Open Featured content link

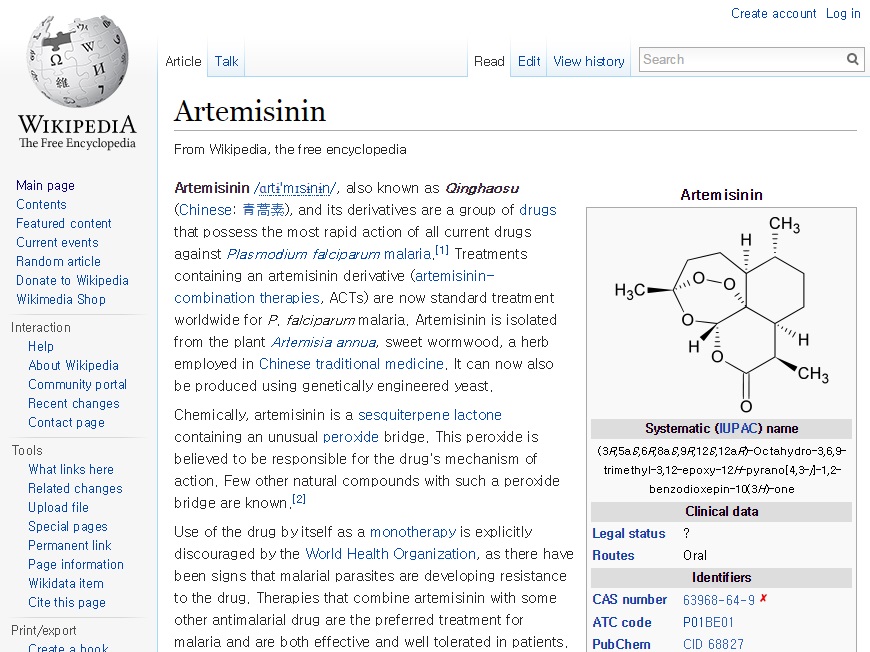(64, 223)
